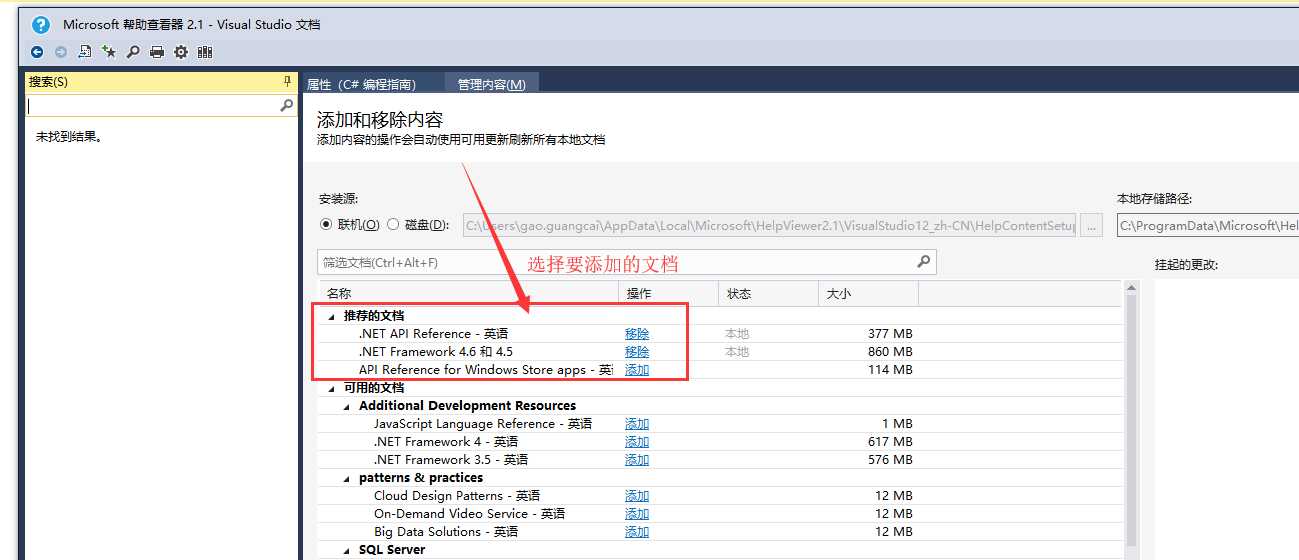Click the 617 MB size cell

(890, 442)
